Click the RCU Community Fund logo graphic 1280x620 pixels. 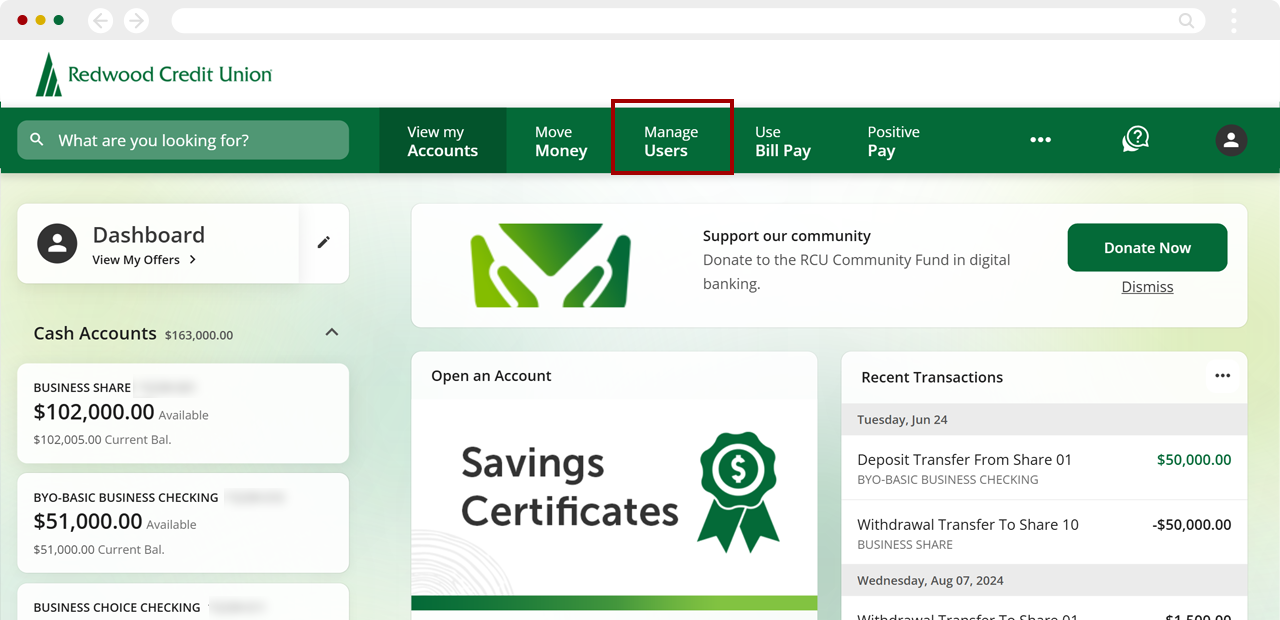551,265
